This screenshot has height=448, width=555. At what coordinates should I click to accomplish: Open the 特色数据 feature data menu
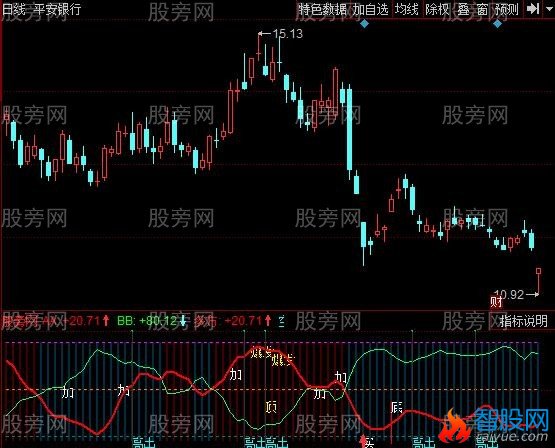pyautogui.click(x=322, y=10)
